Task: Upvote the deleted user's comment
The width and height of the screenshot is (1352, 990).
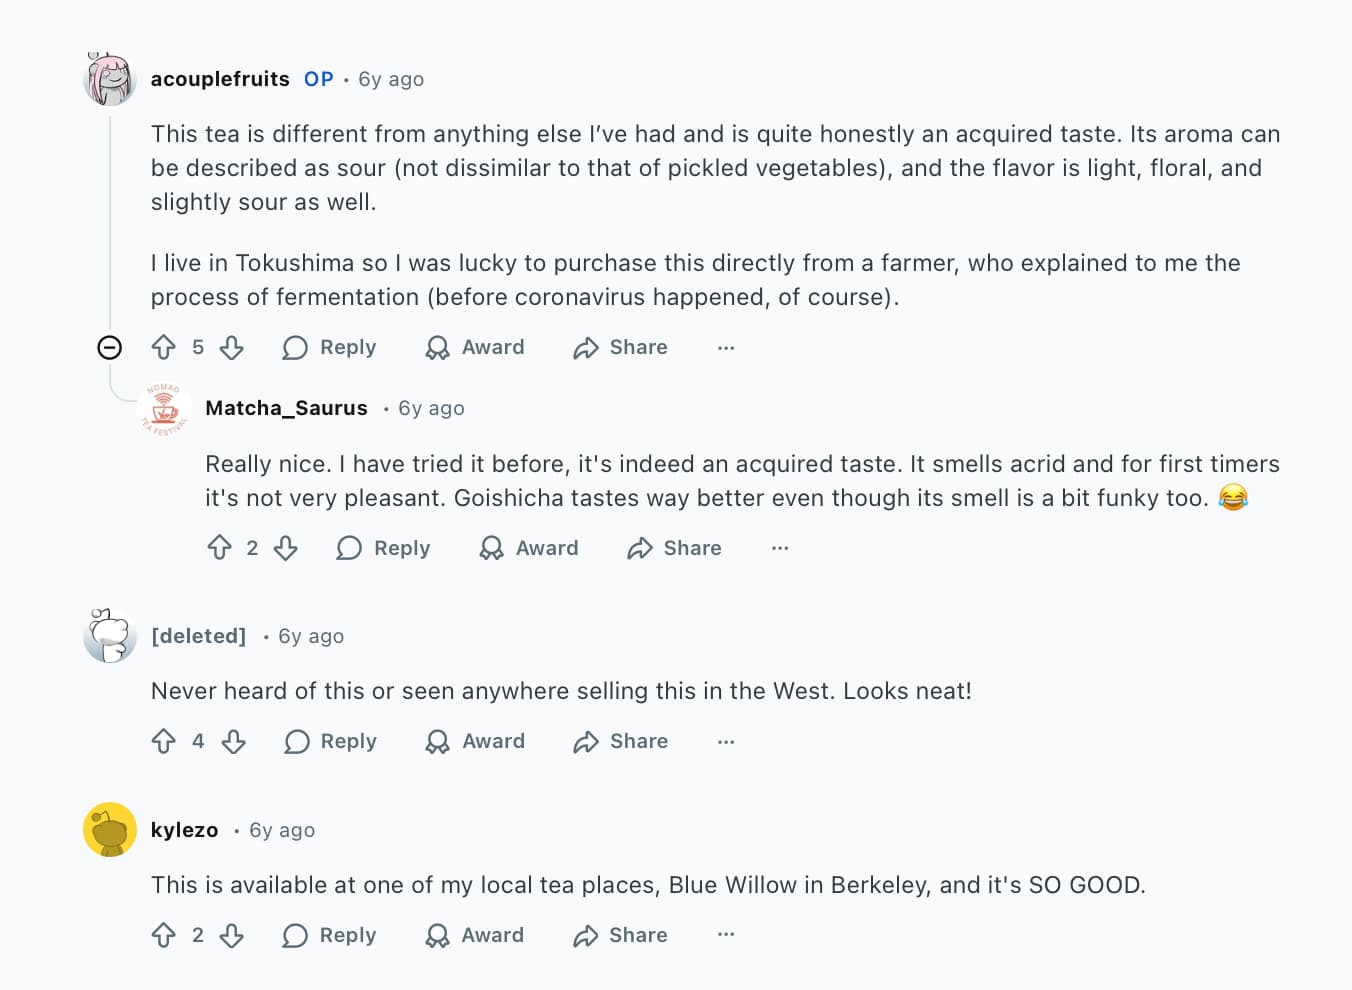Action: [164, 741]
